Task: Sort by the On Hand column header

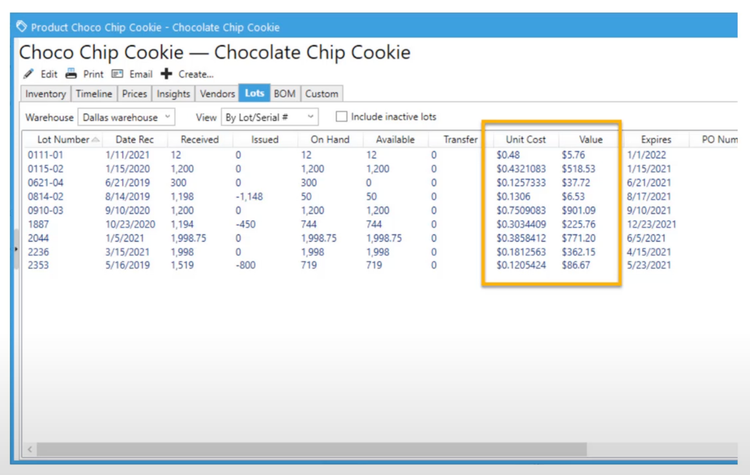Action: click(330, 140)
